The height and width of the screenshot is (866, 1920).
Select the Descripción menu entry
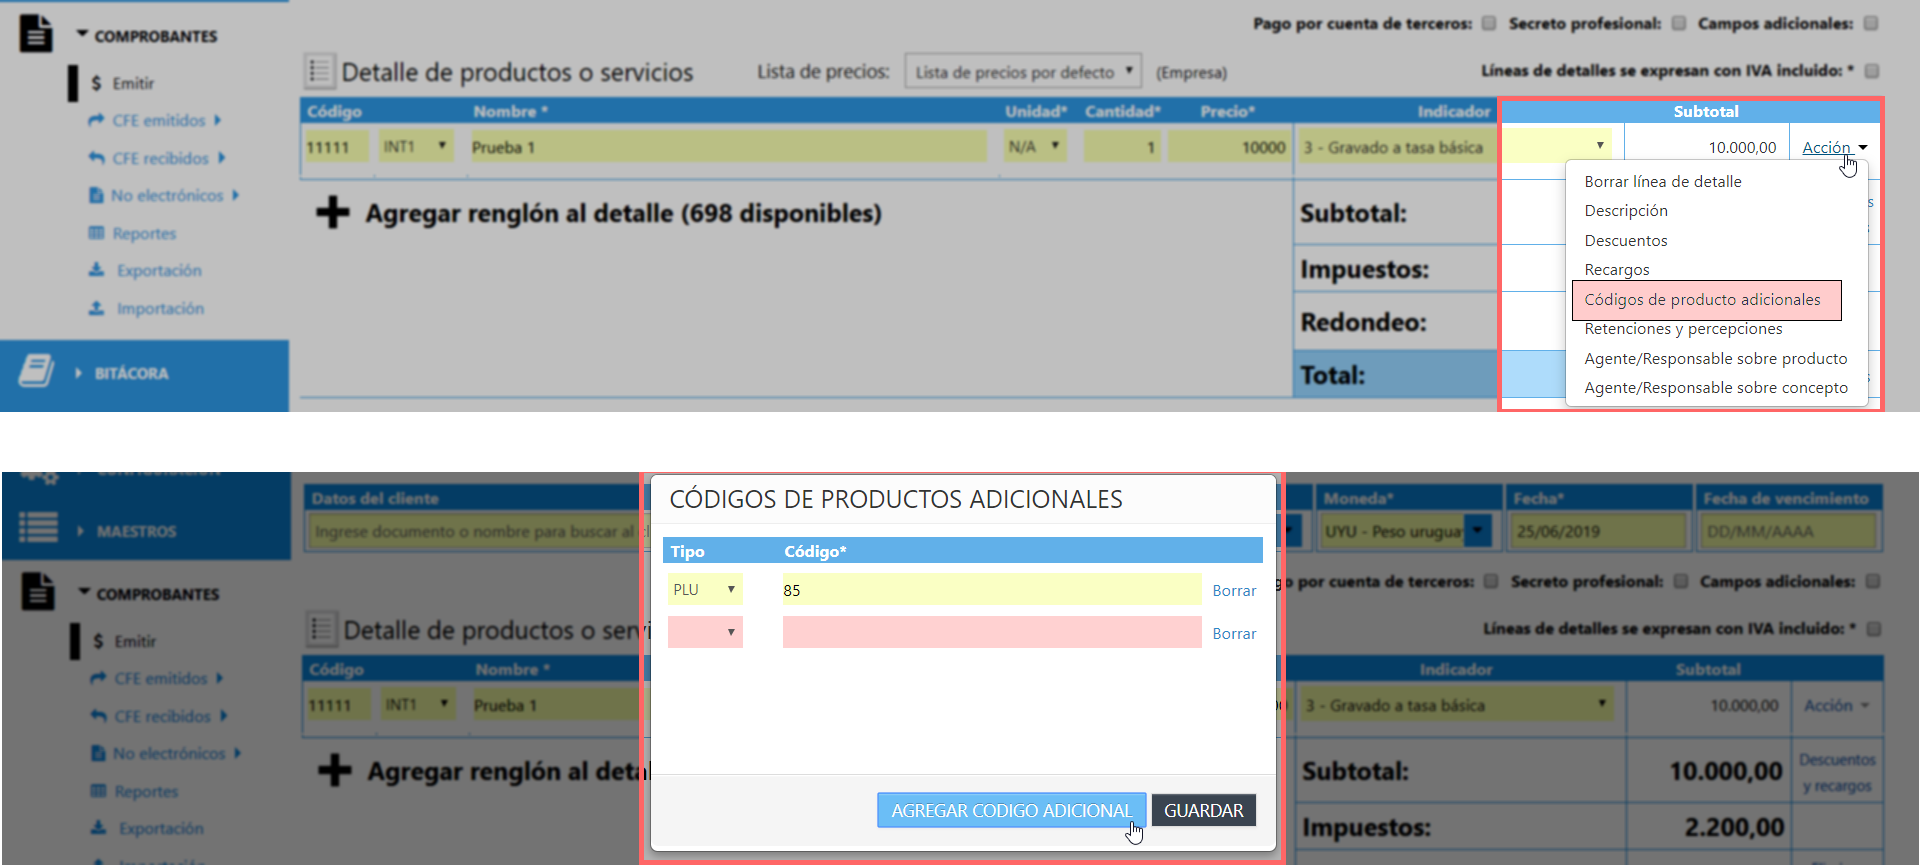(1626, 210)
